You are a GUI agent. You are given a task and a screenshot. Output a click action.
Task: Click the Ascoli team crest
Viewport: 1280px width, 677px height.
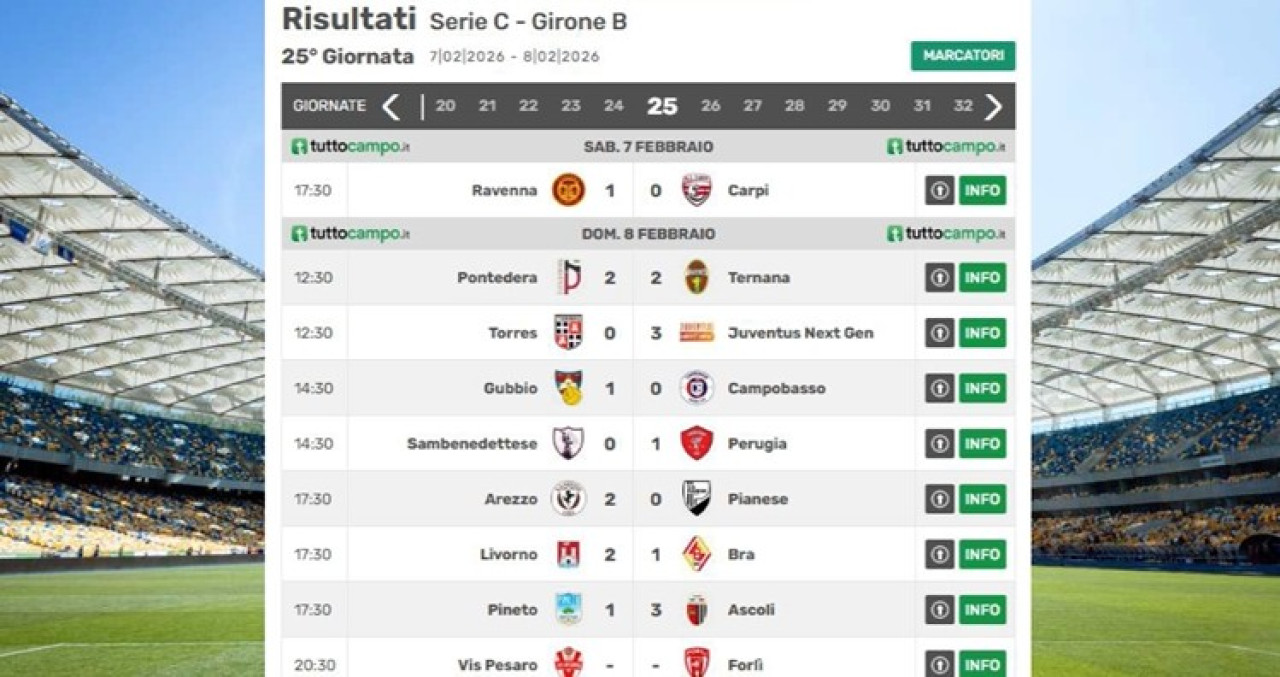[x=696, y=609]
